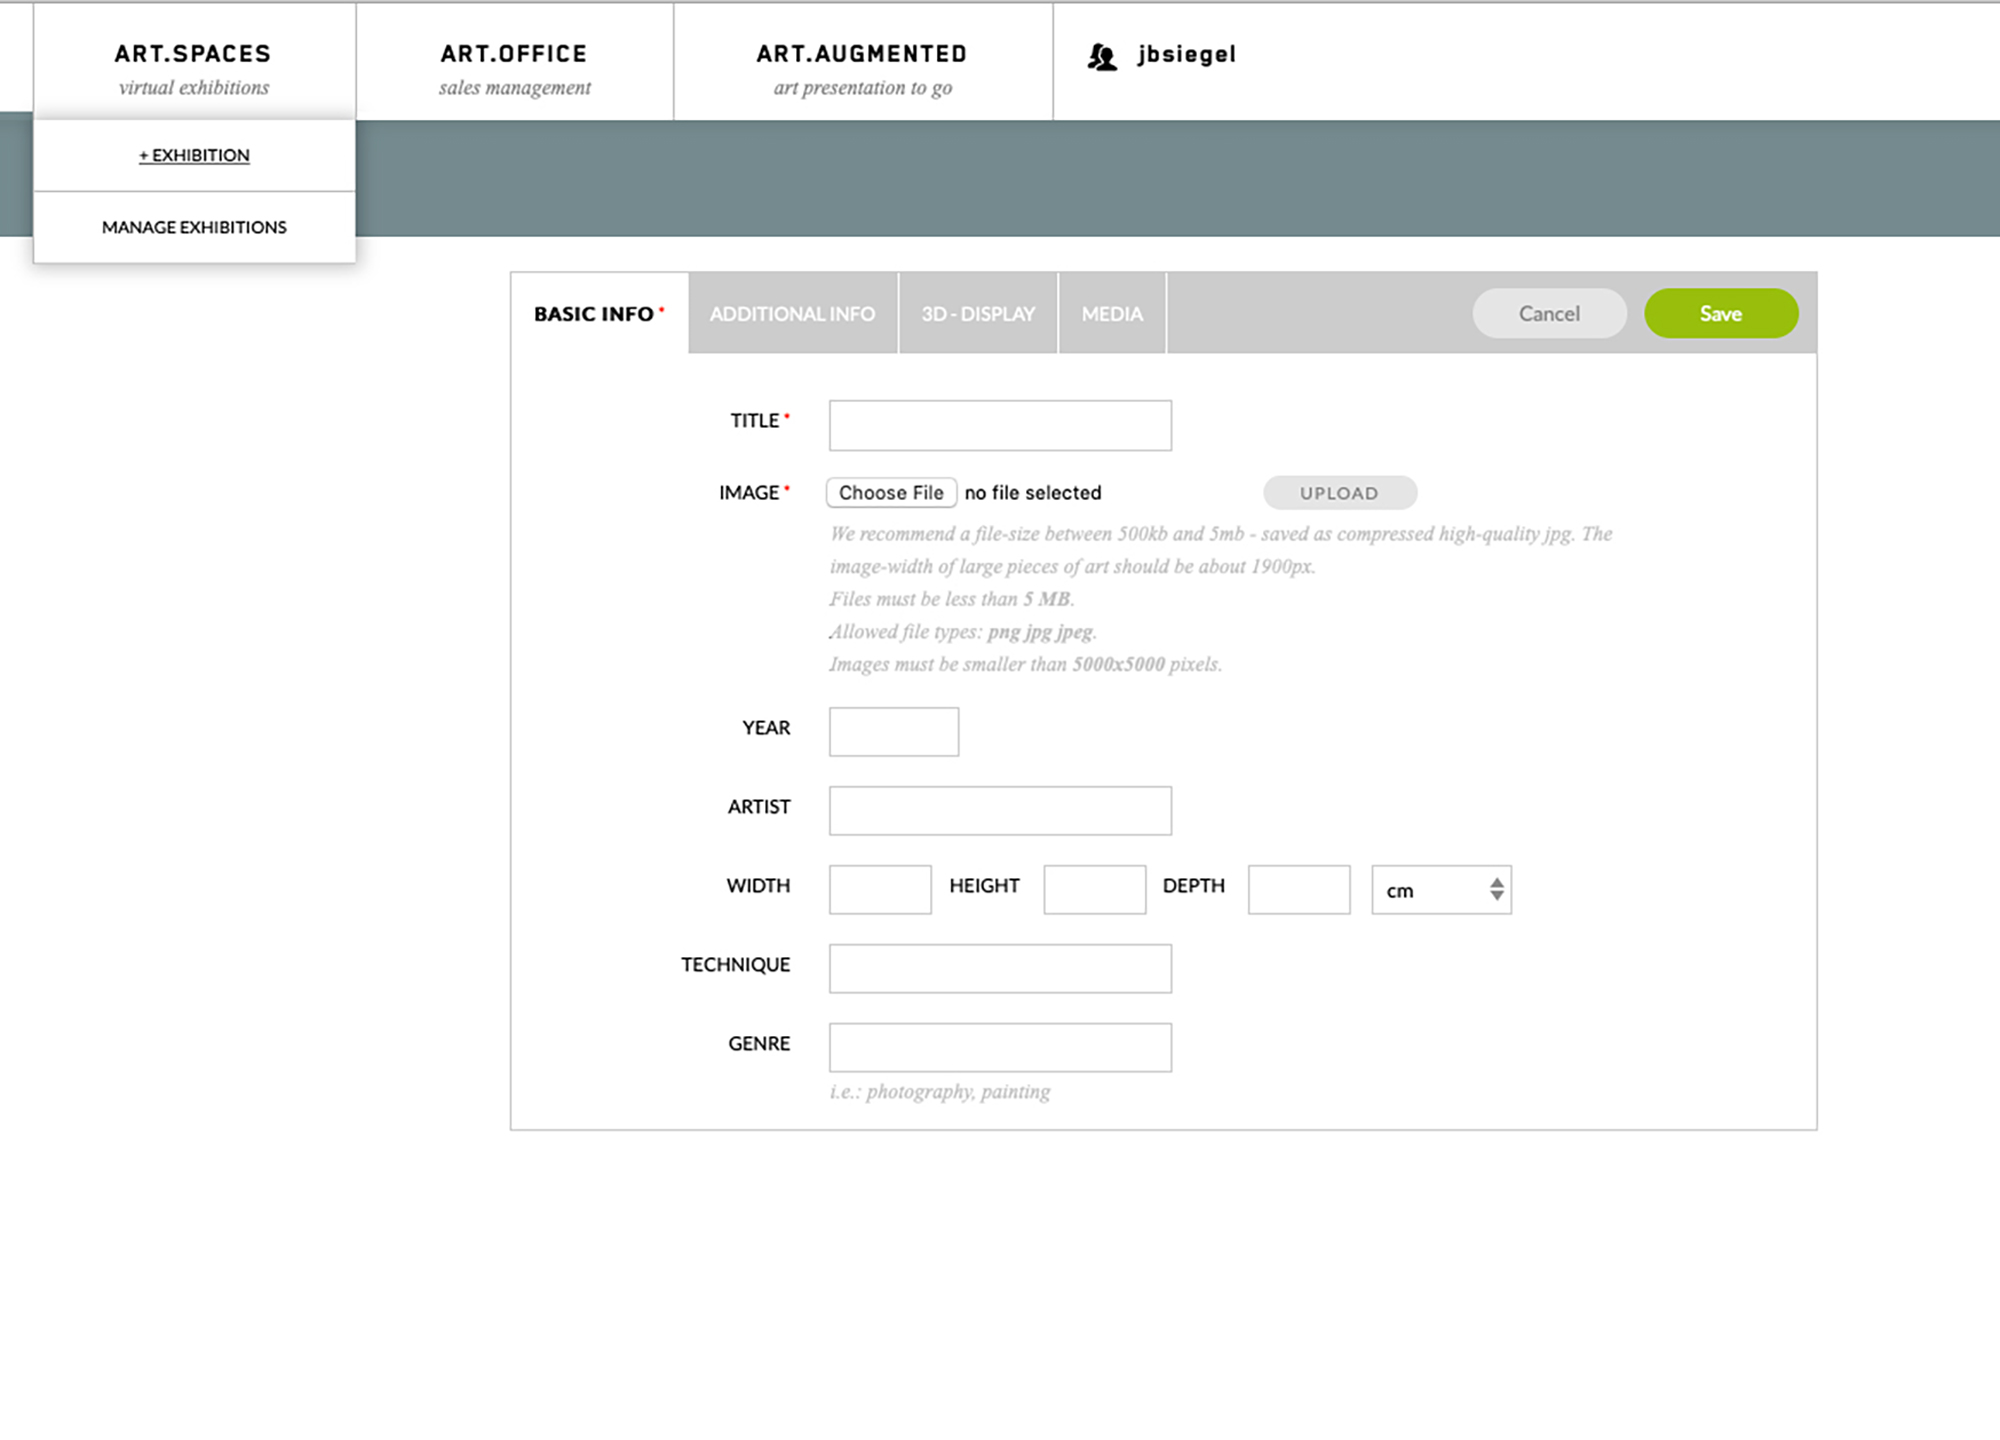Select Manage Exhibitions menu entry
The image size is (2000, 1440).
tap(194, 227)
